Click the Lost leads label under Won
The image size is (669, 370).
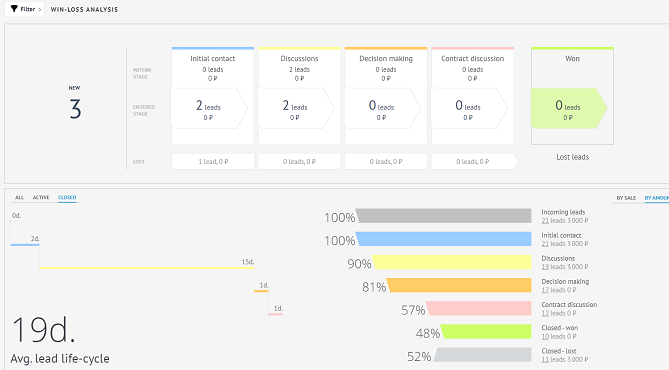[x=572, y=157]
